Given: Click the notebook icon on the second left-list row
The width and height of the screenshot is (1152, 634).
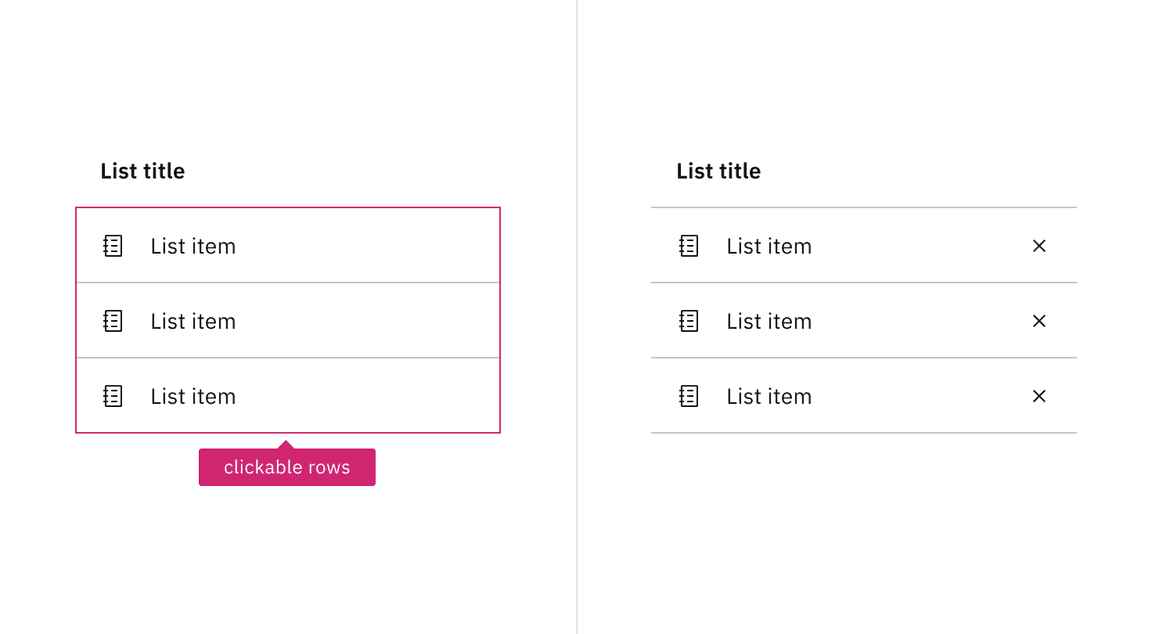Looking at the screenshot, I should (113, 320).
